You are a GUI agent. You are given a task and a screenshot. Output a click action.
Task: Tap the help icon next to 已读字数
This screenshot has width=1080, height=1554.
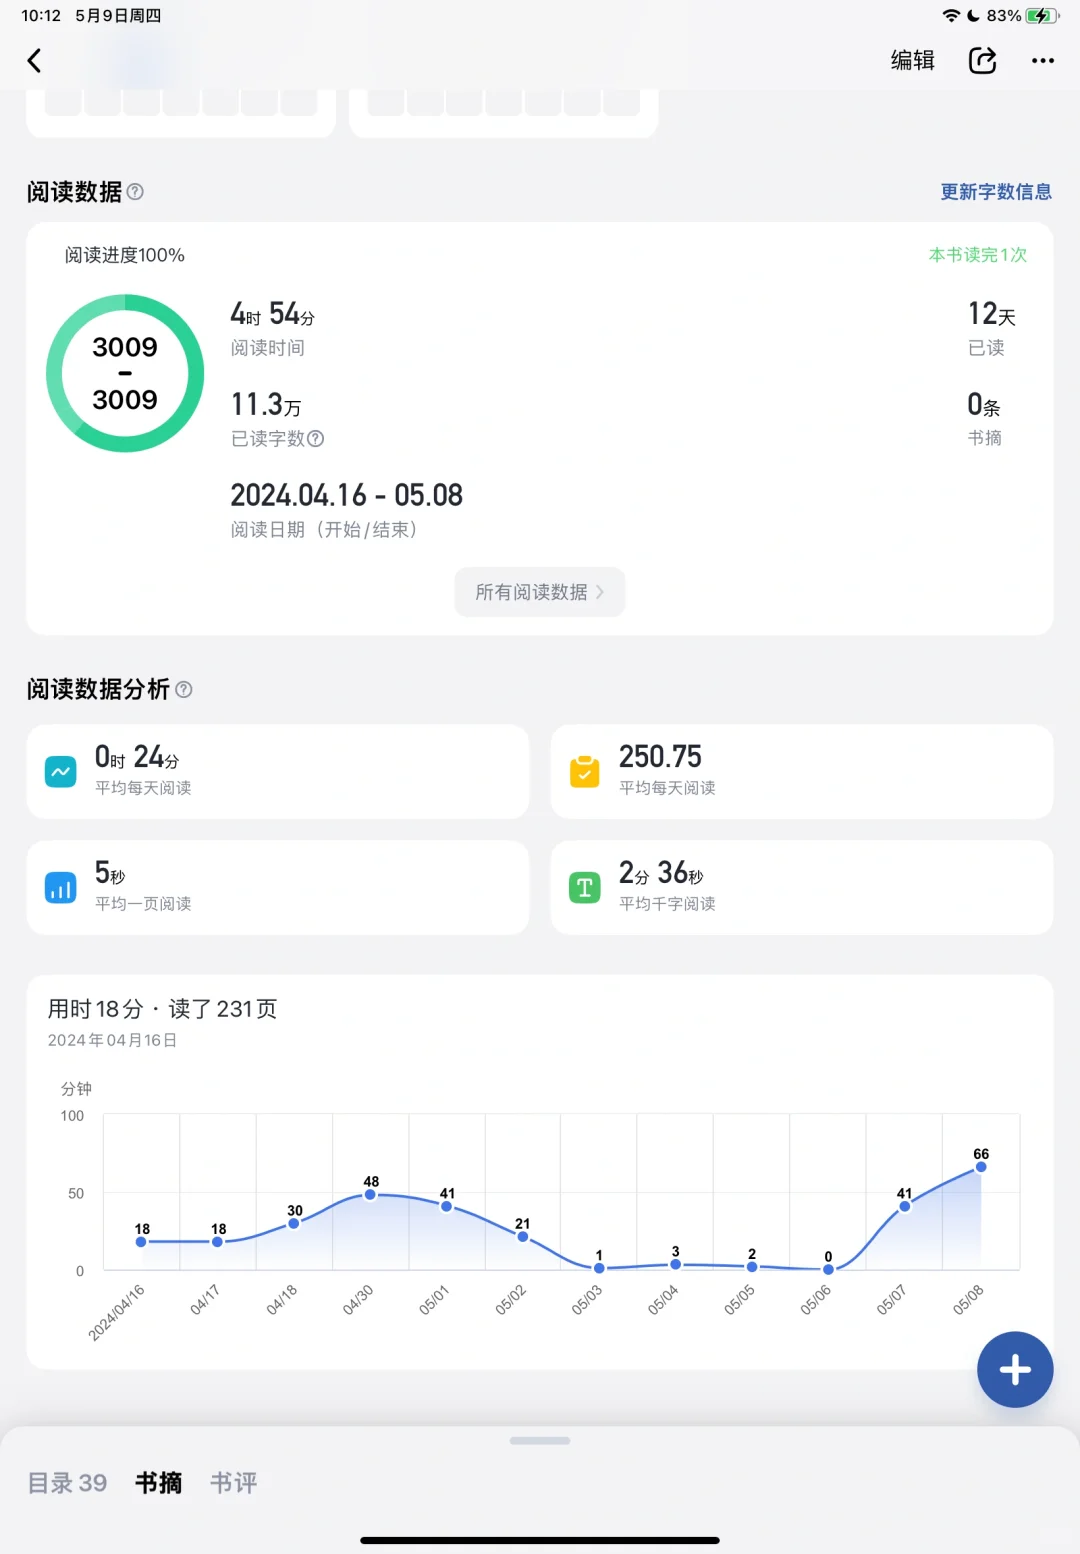(316, 438)
